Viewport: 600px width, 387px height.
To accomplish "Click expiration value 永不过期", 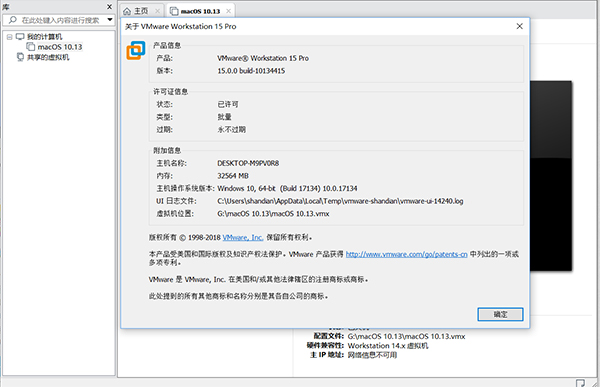I will pyautogui.click(x=232, y=129).
